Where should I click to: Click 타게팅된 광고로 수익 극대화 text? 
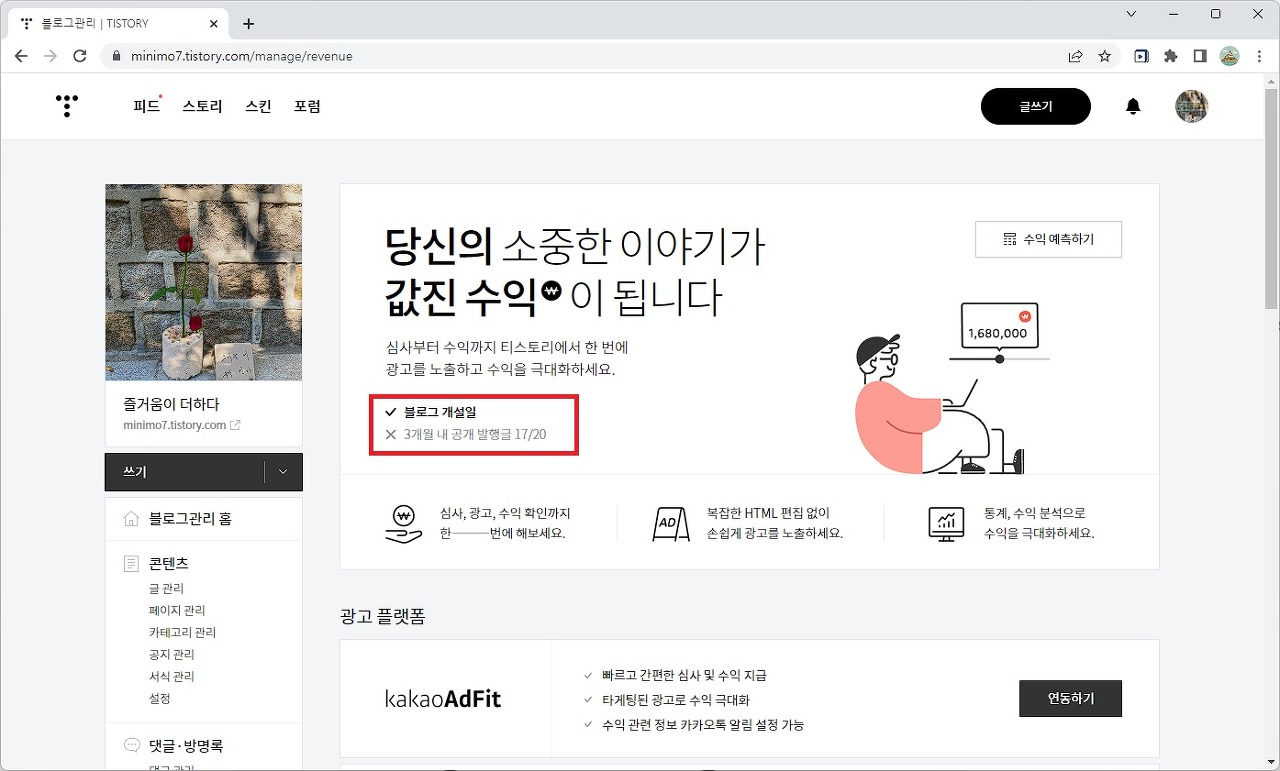pyautogui.click(x=676, y=700)
